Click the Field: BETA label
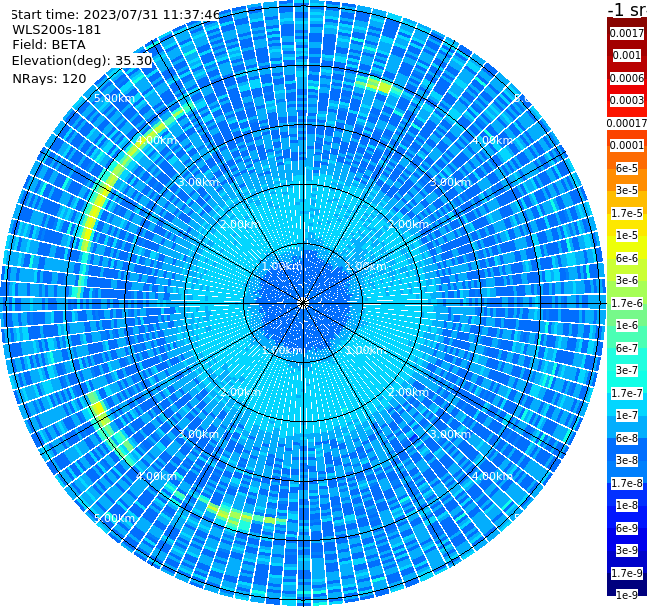Image resolution: width=647 pixels, height=607 pixels. pyautogui.click(x=49, y=45)
